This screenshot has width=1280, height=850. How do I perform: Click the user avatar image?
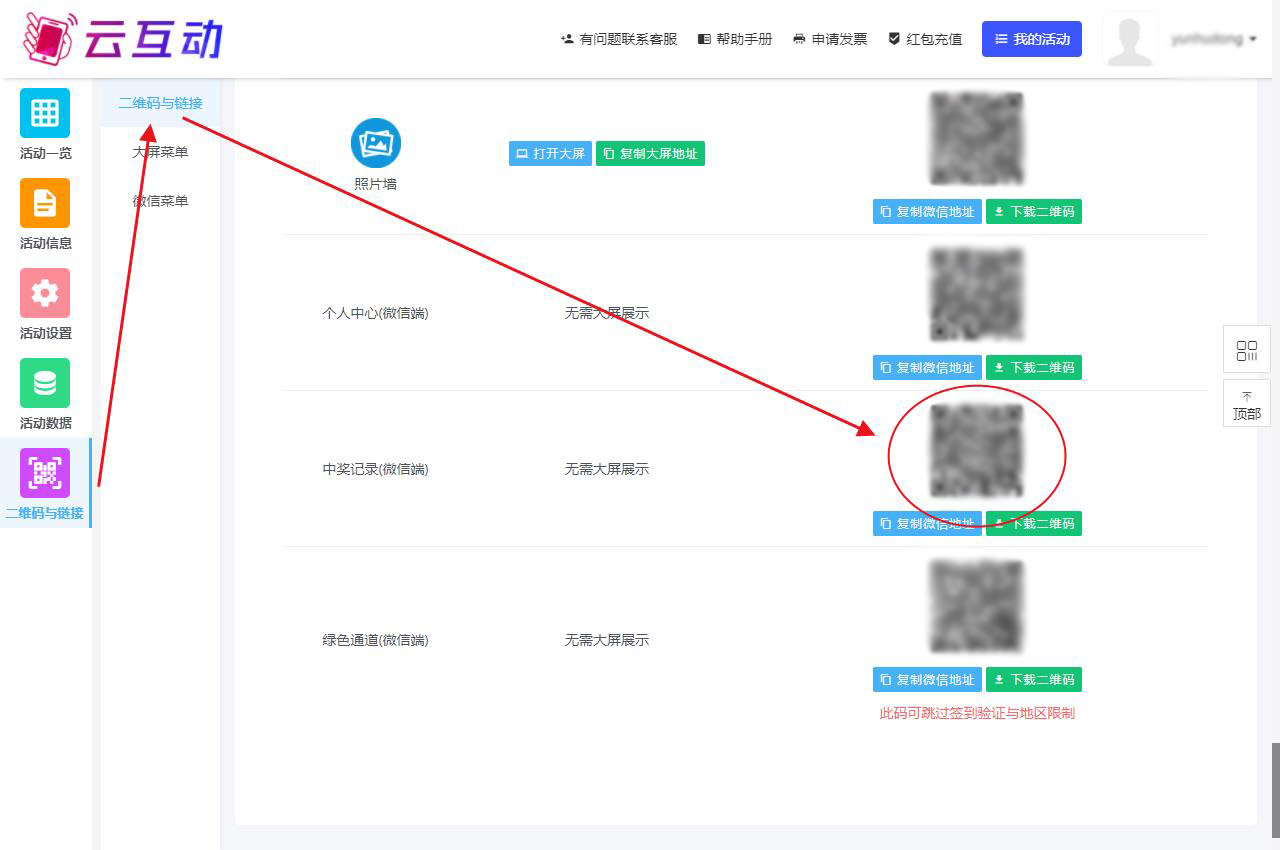(1130, 40)
